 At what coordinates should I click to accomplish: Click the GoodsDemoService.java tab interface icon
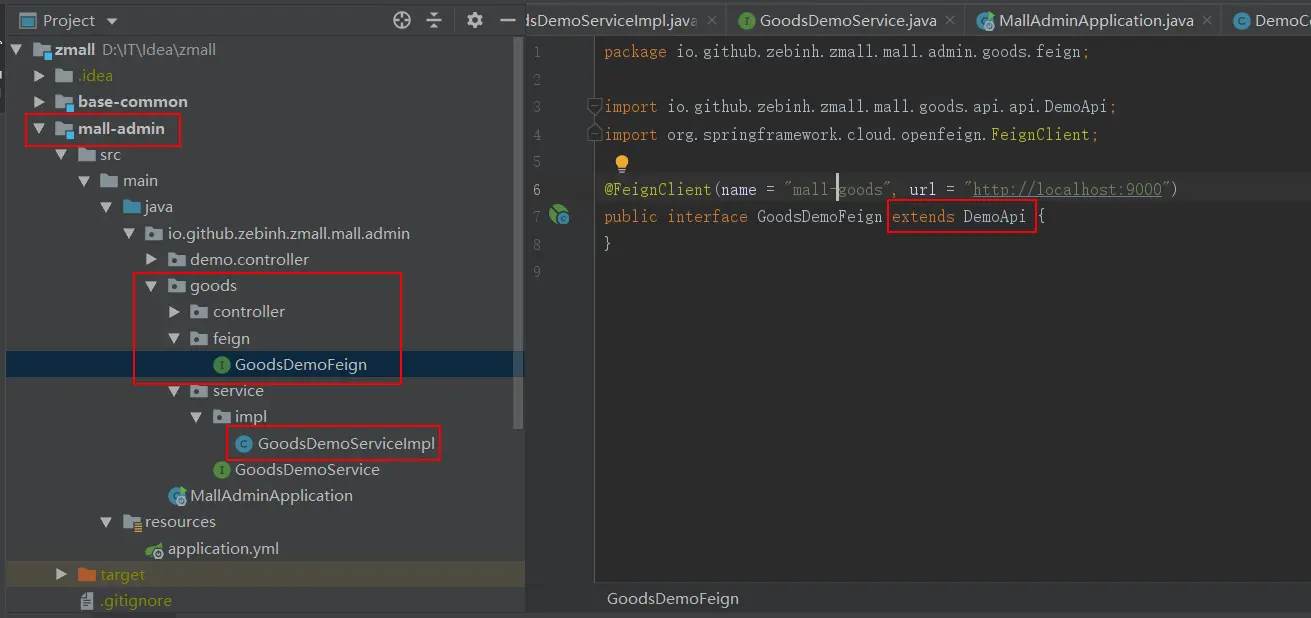[746, 20]
